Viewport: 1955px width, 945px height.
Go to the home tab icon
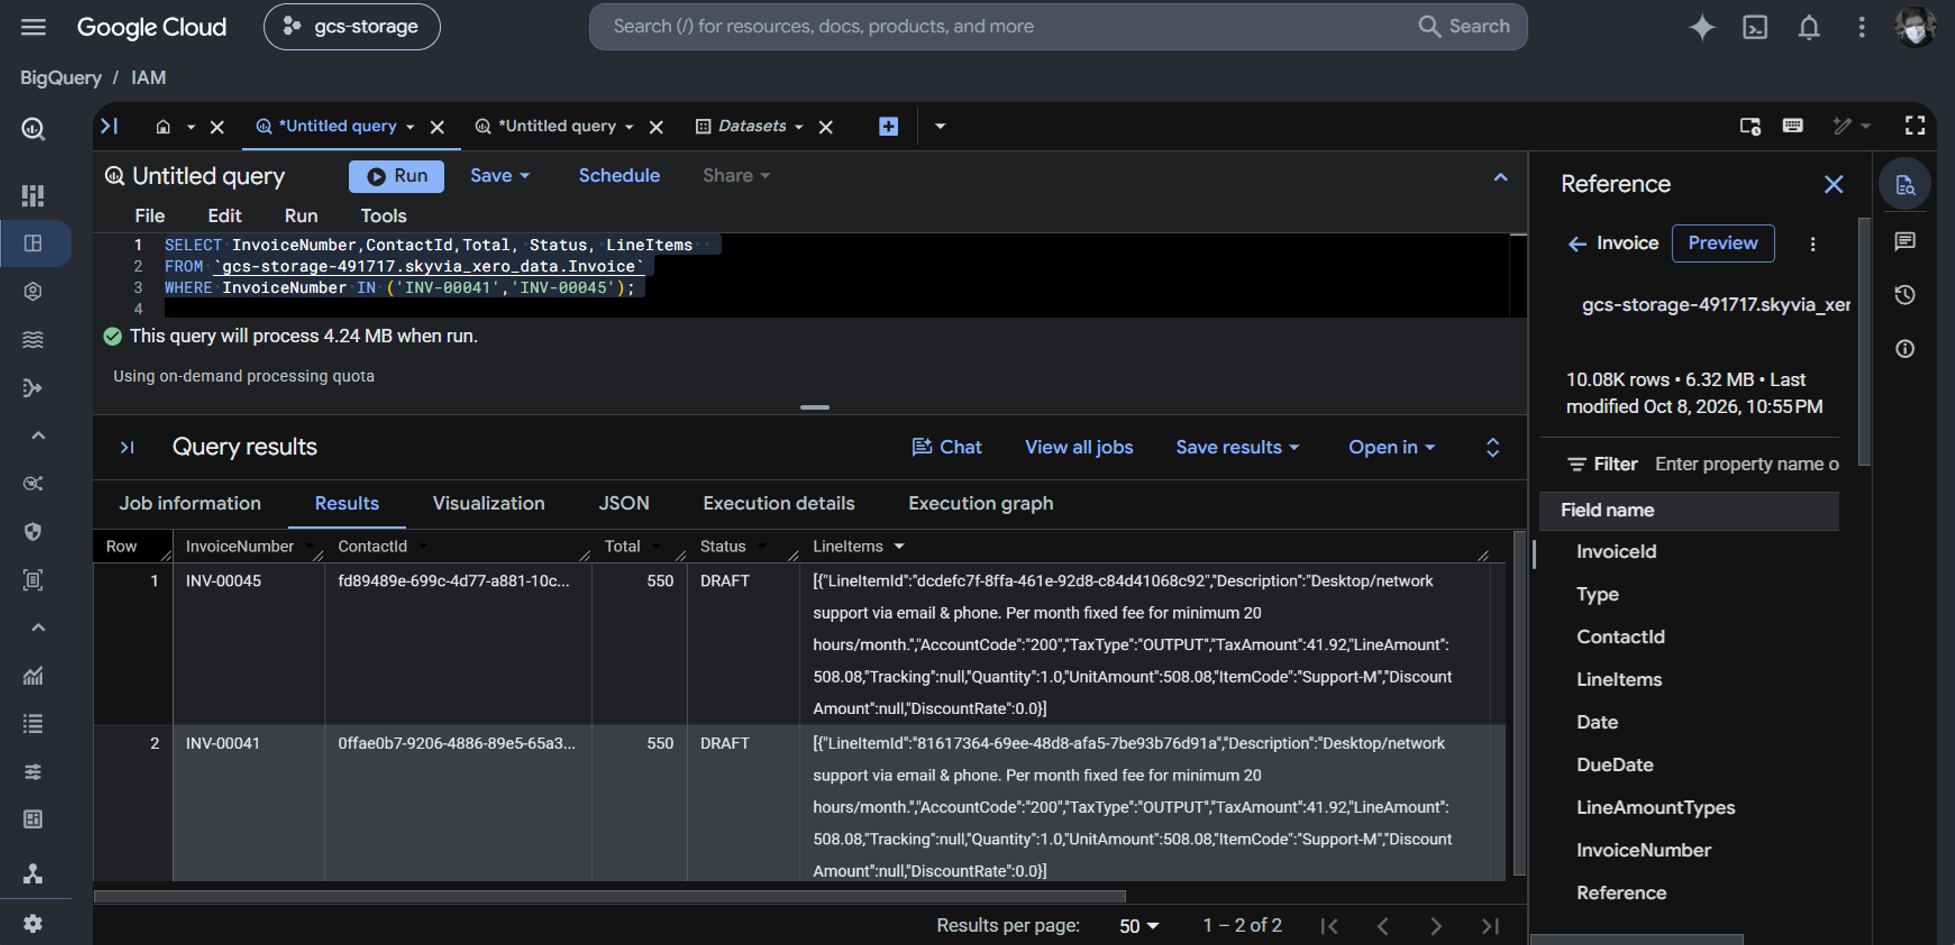click(163, 126)
